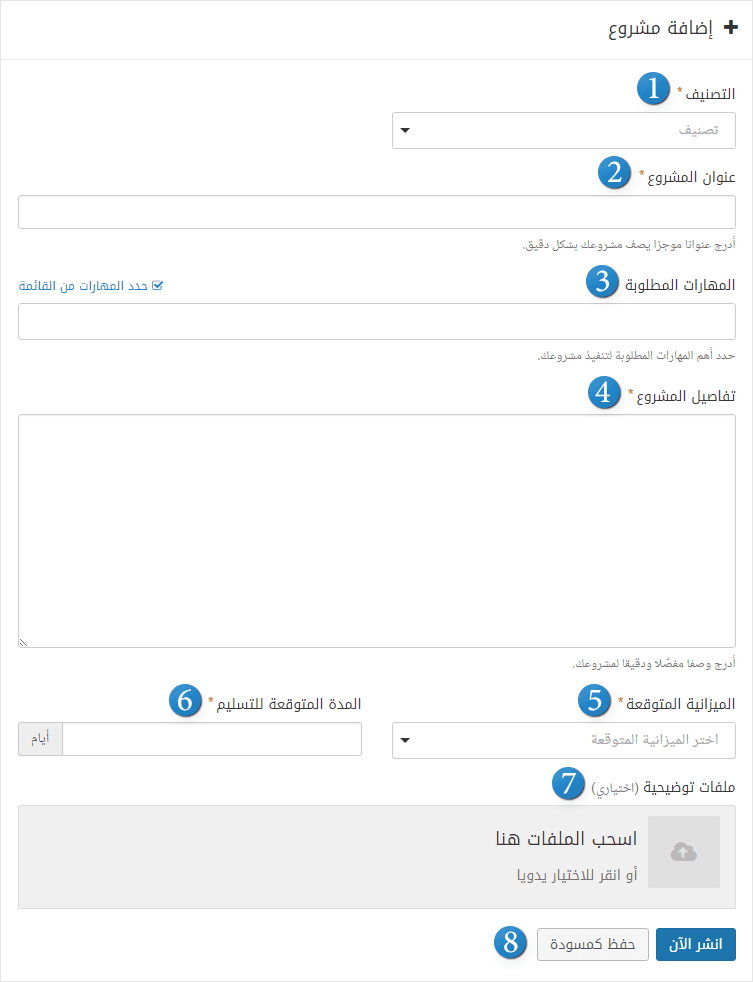
Task: Click numbered badge 2 near عنوان المشروع
Action: [614, 172]
